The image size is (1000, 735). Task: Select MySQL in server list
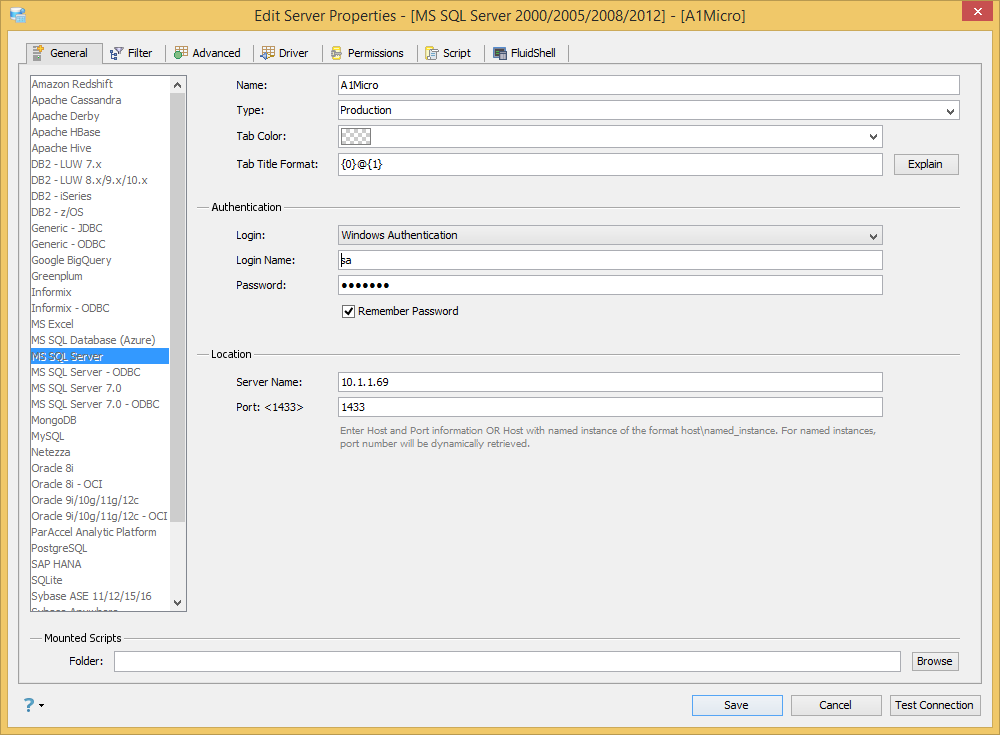[x=48, y=436]
